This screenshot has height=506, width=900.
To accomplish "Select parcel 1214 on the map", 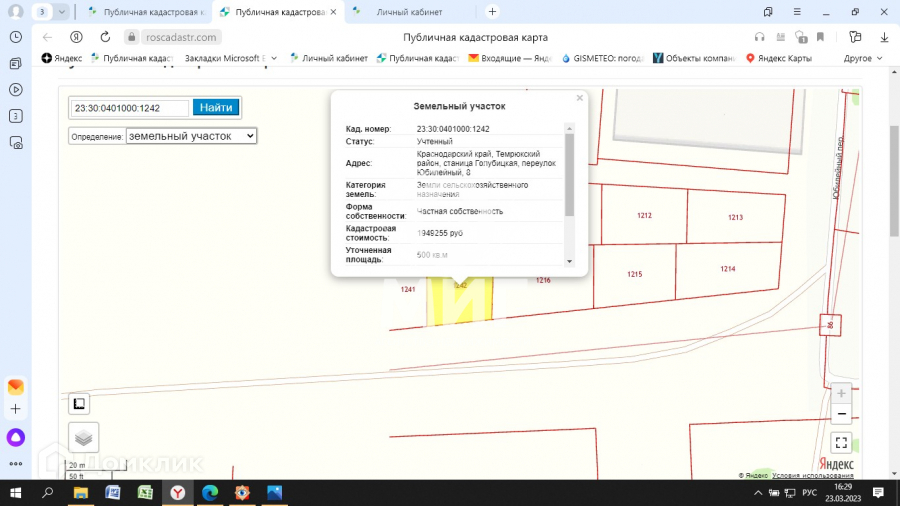I will click(728, 268).
